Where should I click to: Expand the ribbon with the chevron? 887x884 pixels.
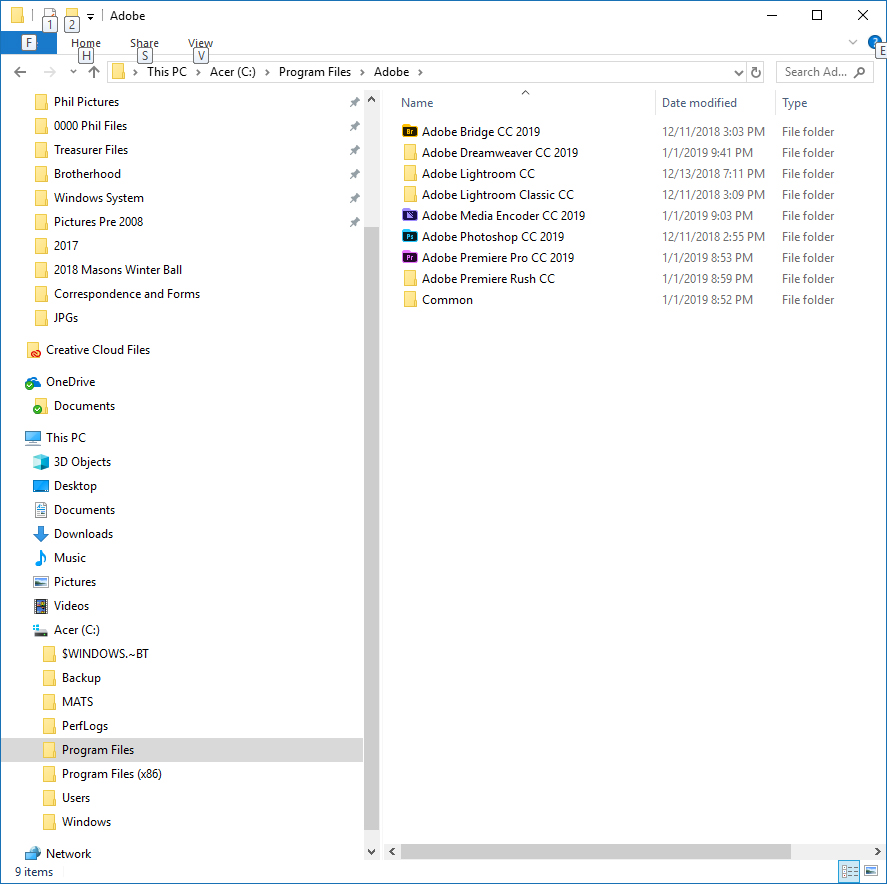pos(853,42)
